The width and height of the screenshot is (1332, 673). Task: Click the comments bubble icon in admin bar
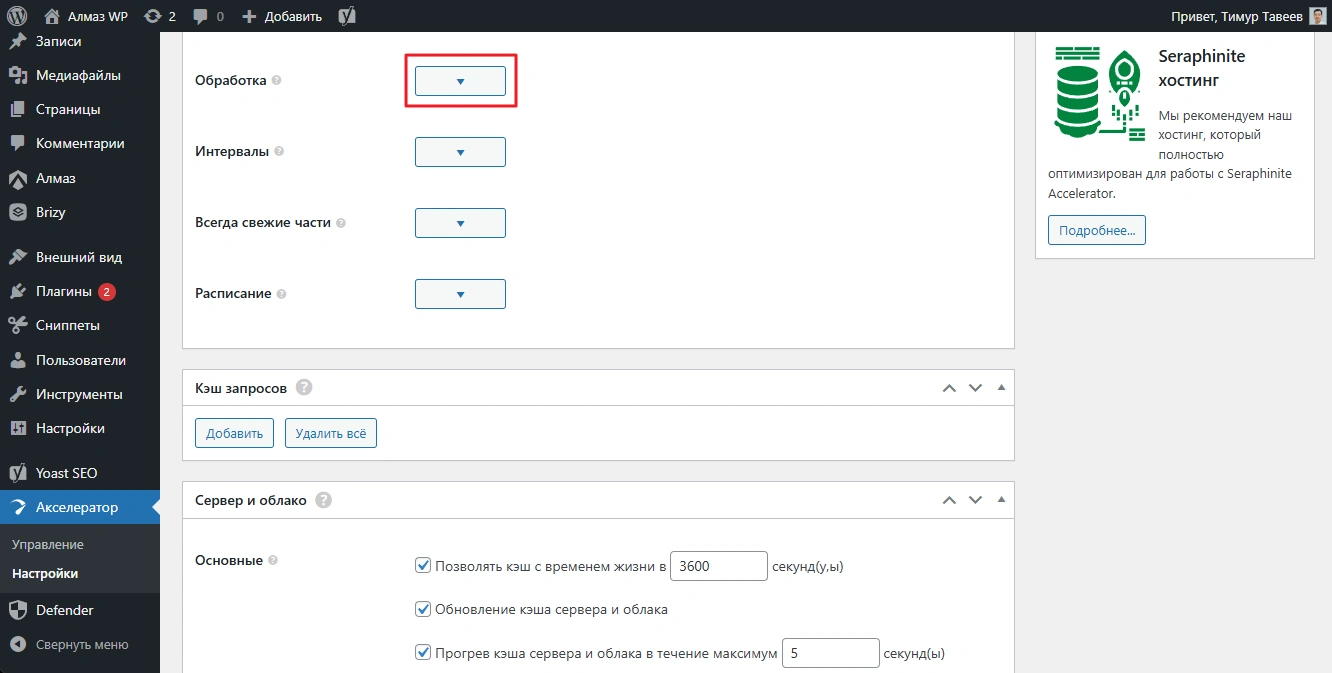tap(201, 16)
